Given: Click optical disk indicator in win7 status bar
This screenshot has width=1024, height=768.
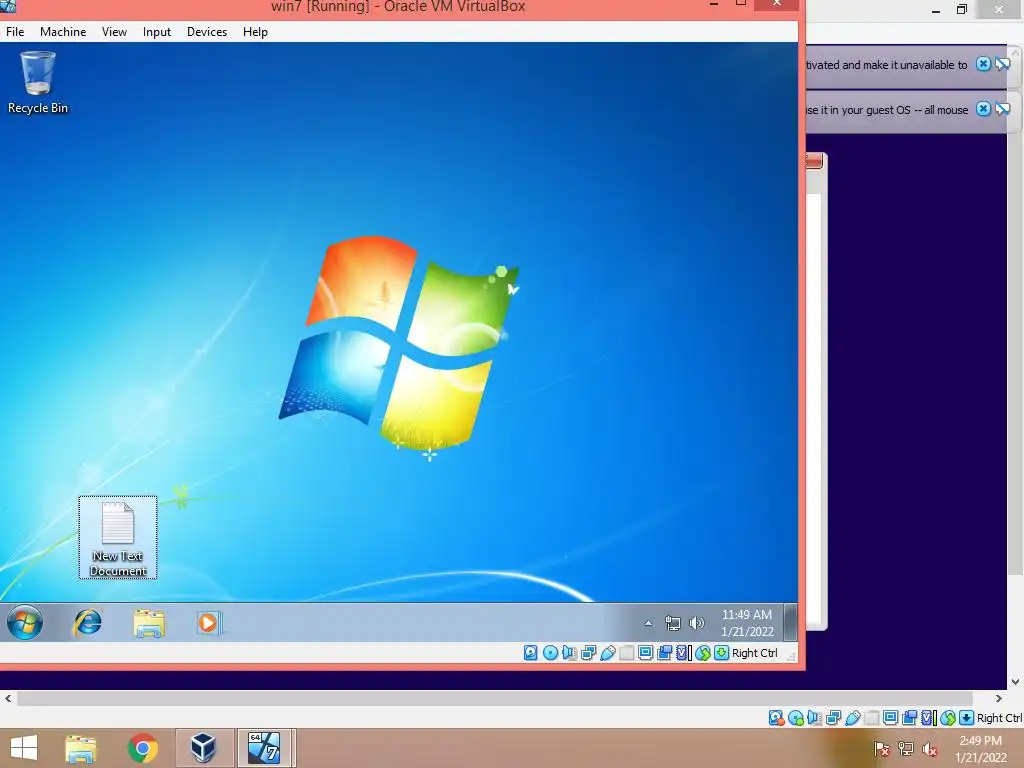Looking at the screenshot, I should click(550, 652).
